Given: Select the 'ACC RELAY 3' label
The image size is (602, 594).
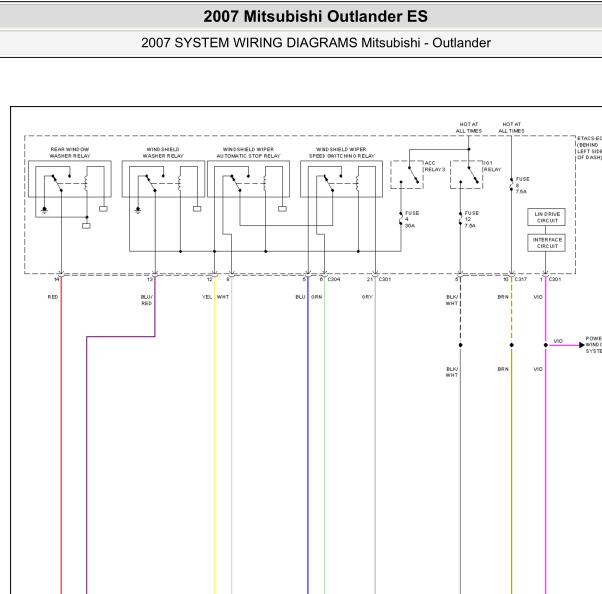Looking at the screenshot, I should coord(435,166).
